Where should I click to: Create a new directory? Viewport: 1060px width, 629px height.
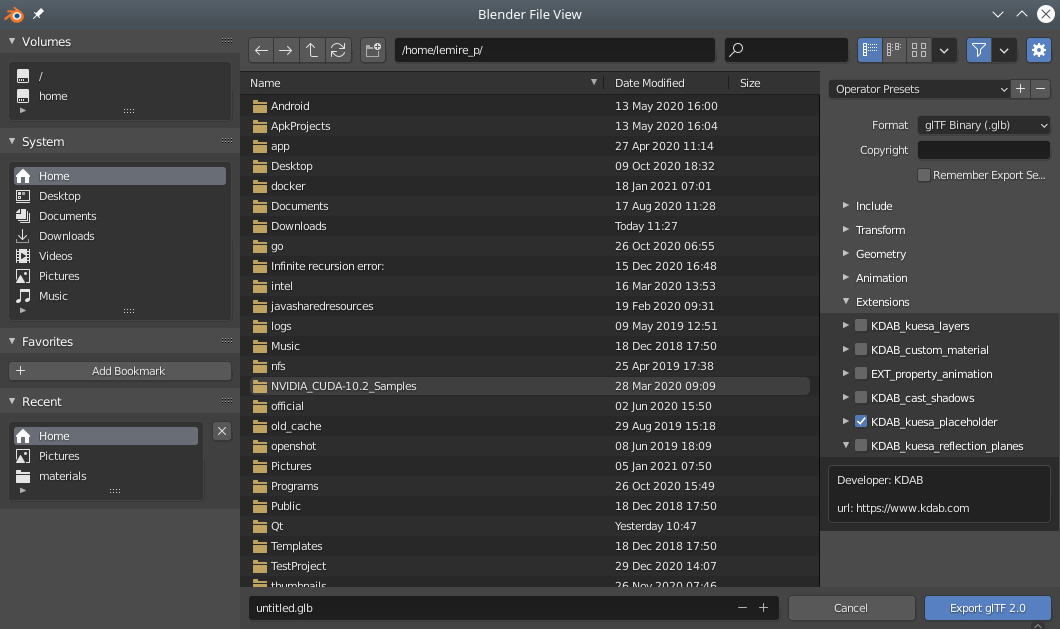tap(373, 50)
